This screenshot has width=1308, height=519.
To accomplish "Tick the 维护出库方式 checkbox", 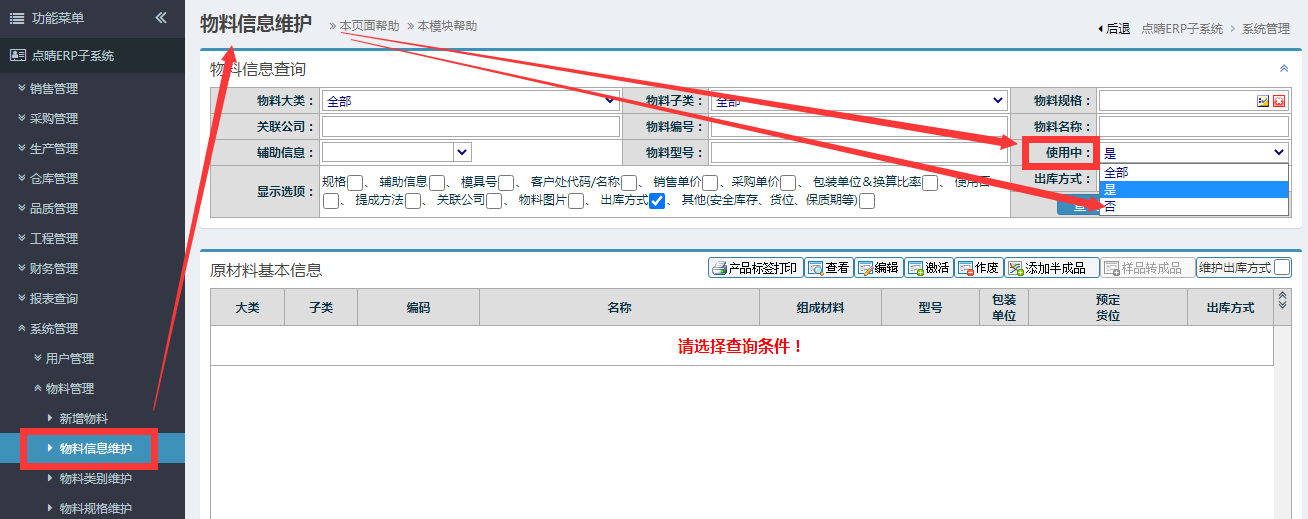I will point(1281,267).
